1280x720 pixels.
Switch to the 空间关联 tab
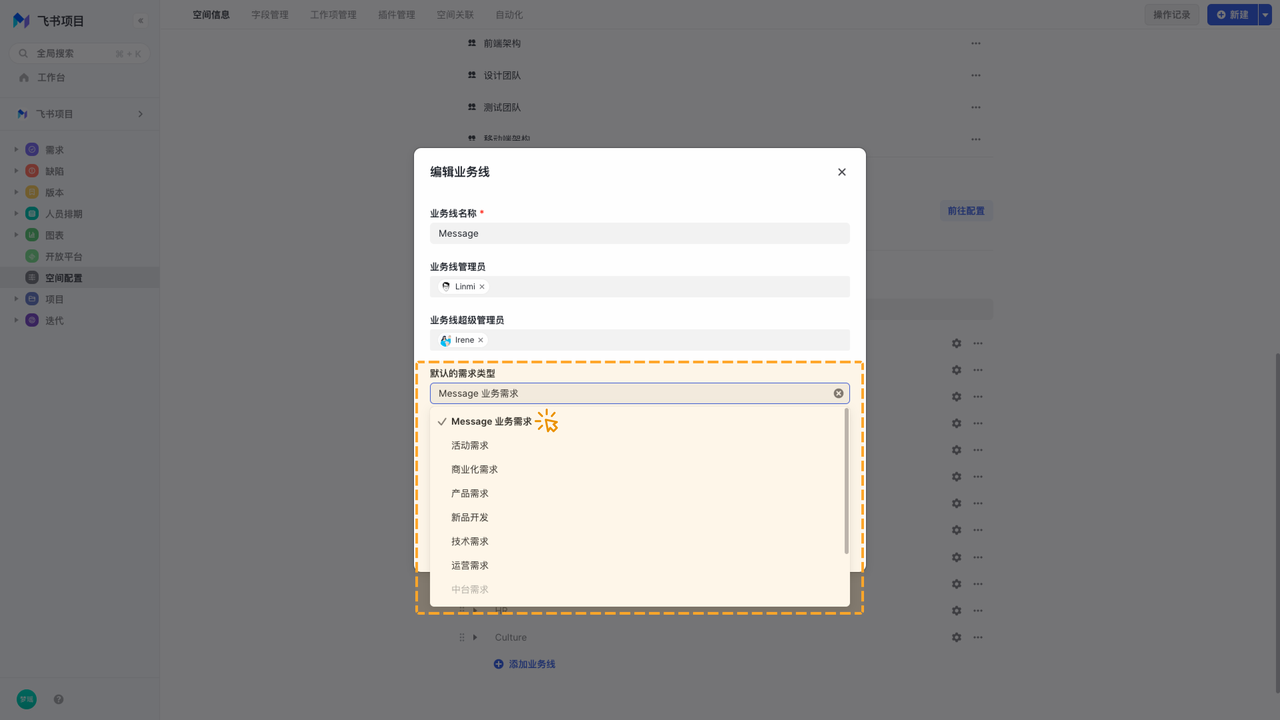point(455,15)
